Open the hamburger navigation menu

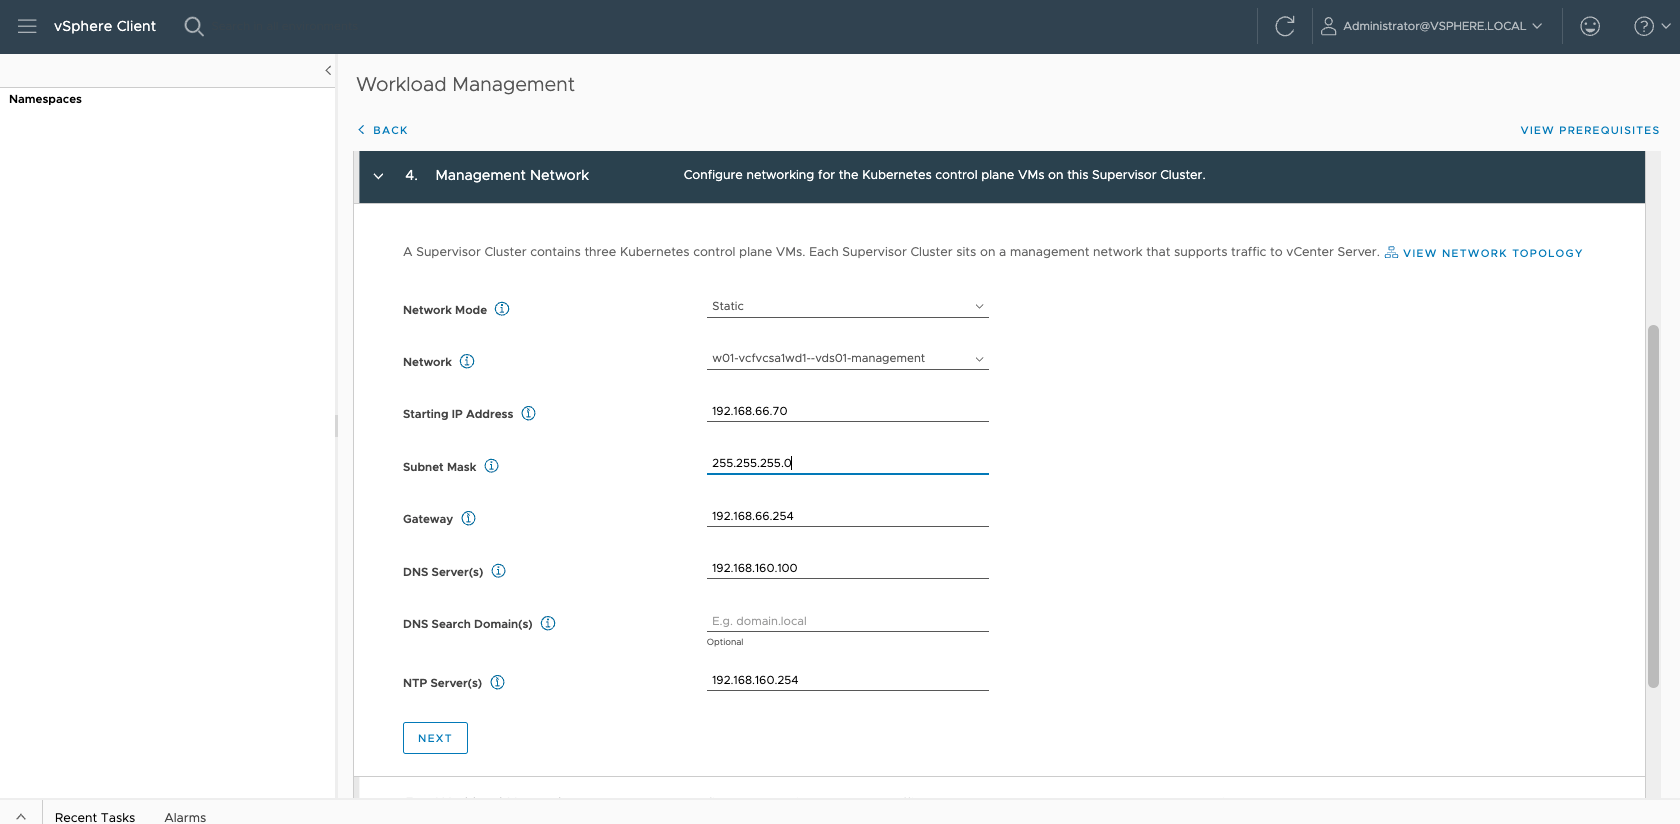pyautogui.click(x=27, y=26)
